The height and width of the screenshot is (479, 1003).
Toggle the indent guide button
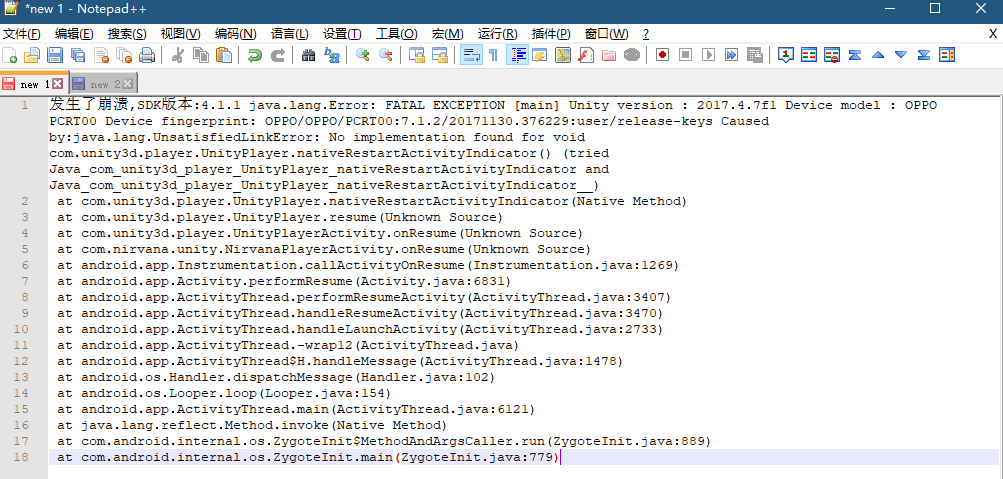(517, 56)
